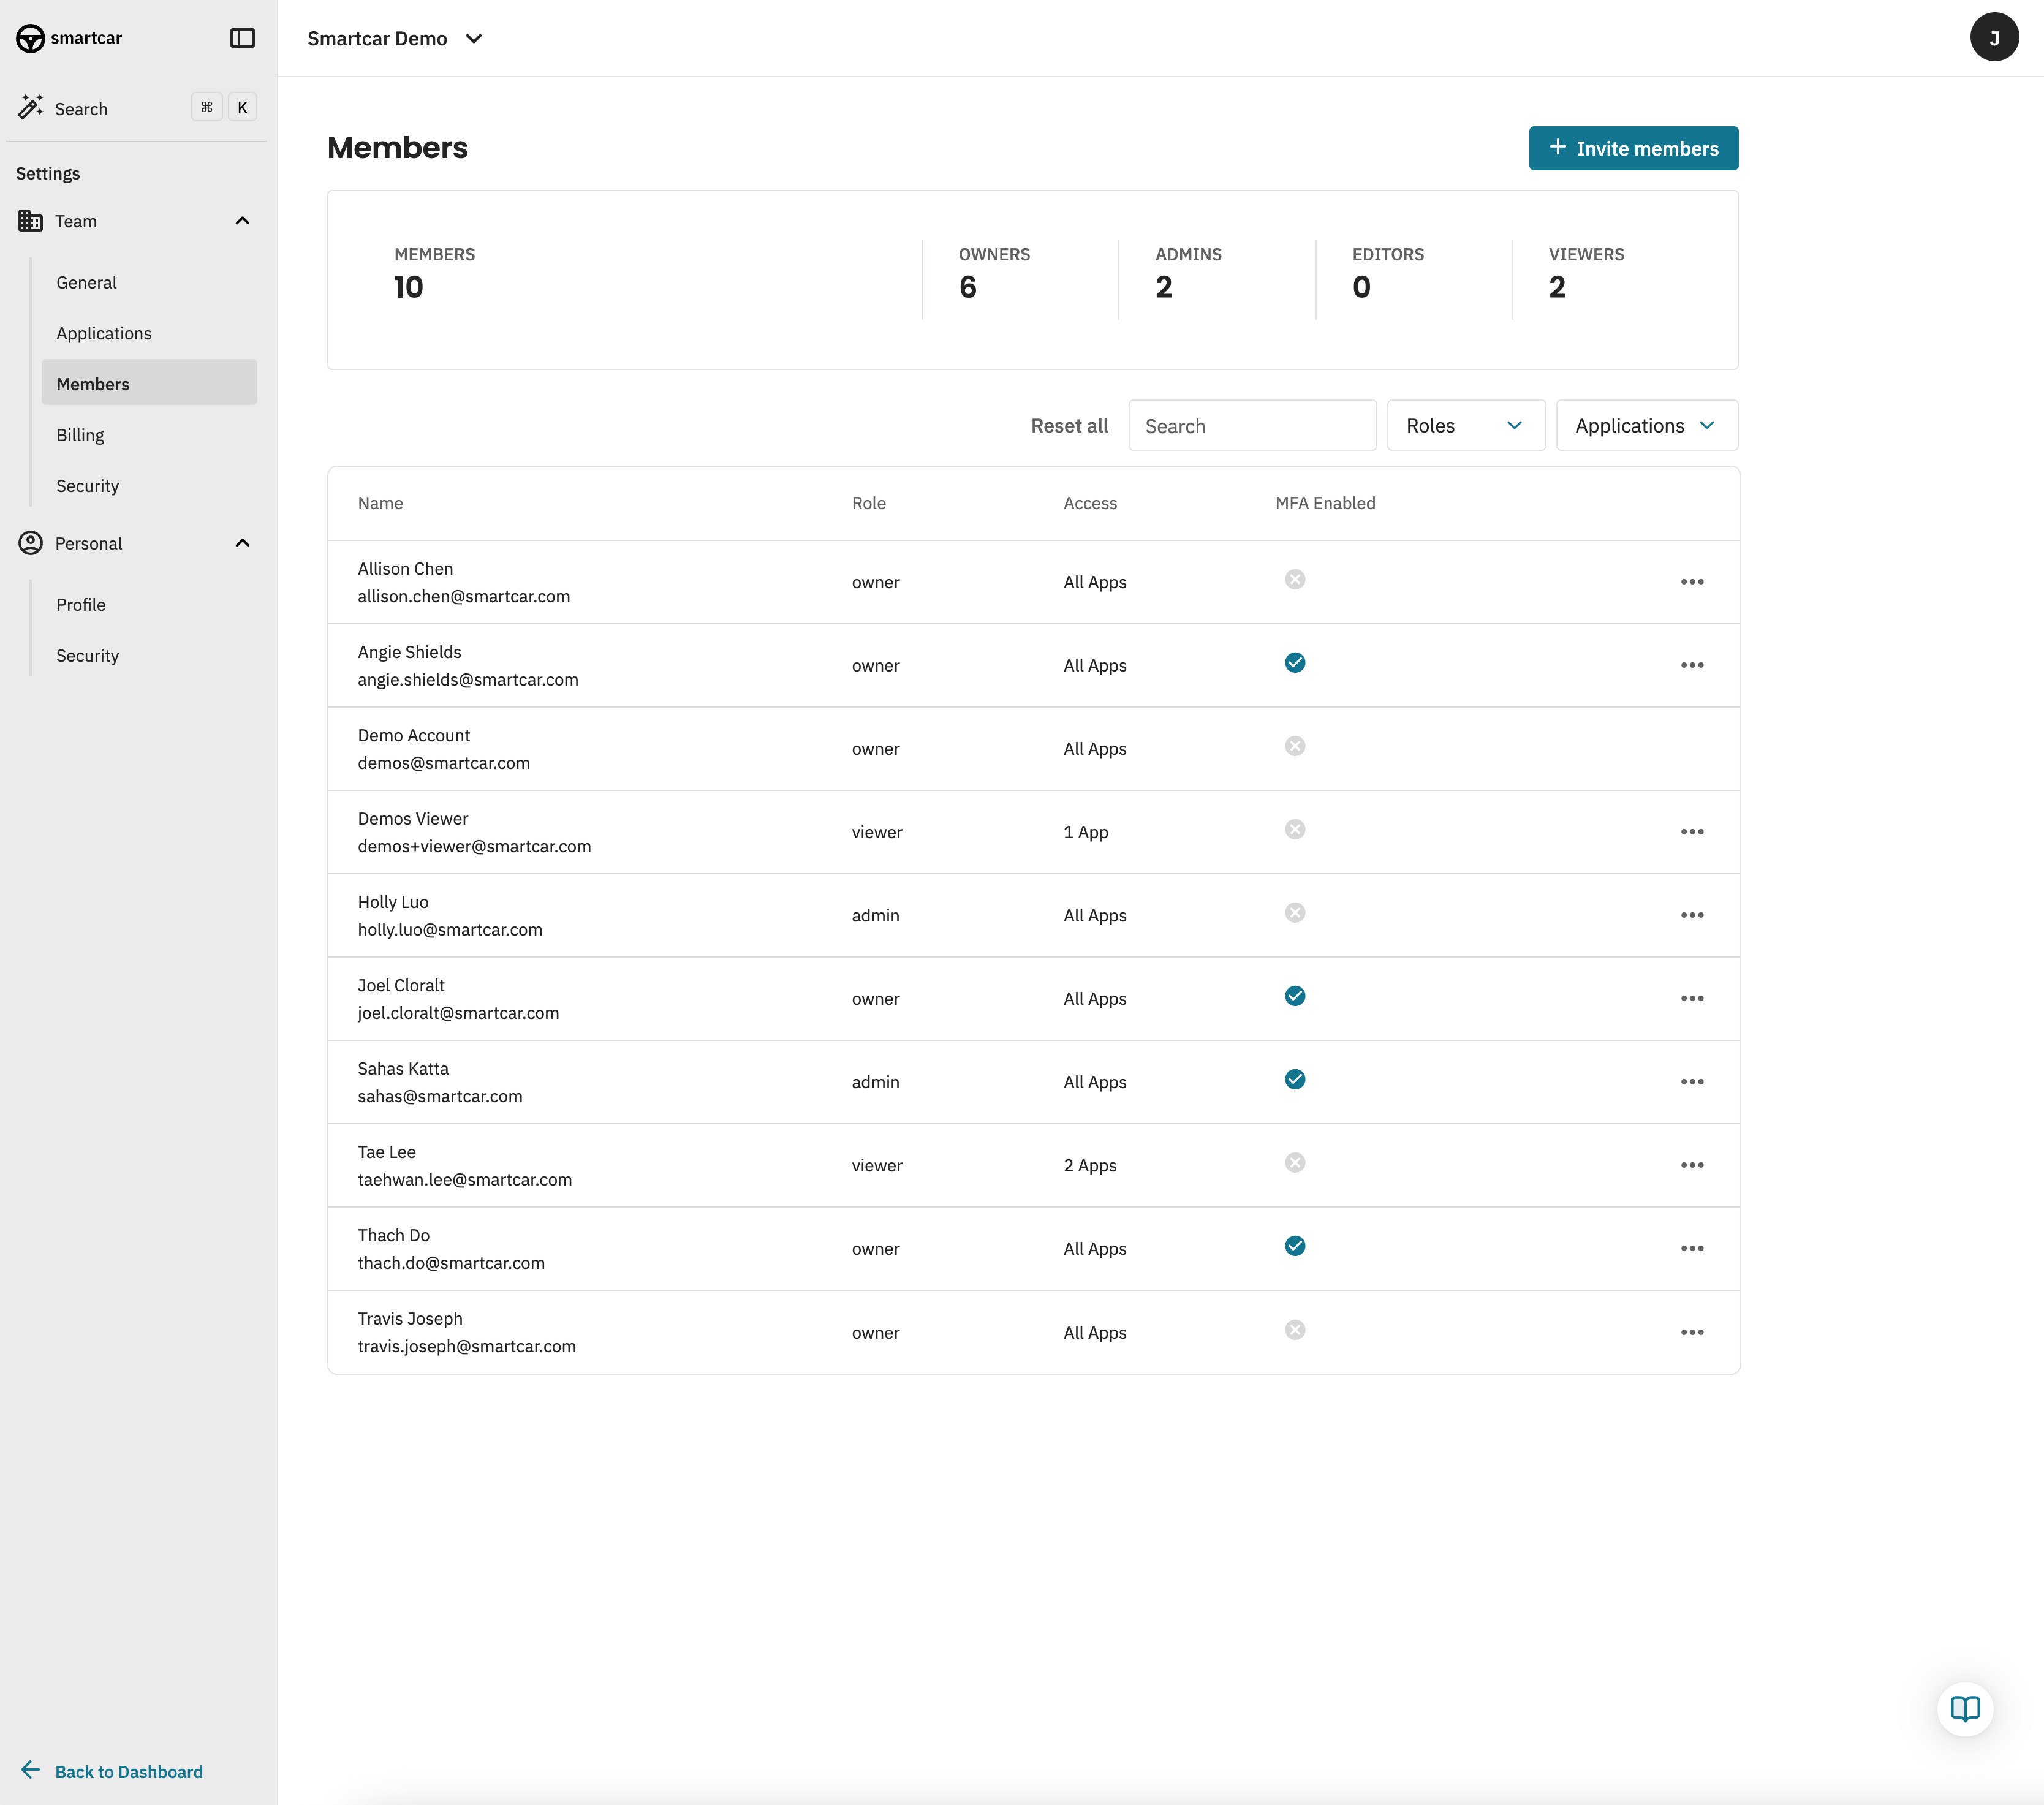Click MFA disabled icon for Holly Luo
This screenshot has height=1805, width=2044.
pyautogui.click(x=1295, y=913)
